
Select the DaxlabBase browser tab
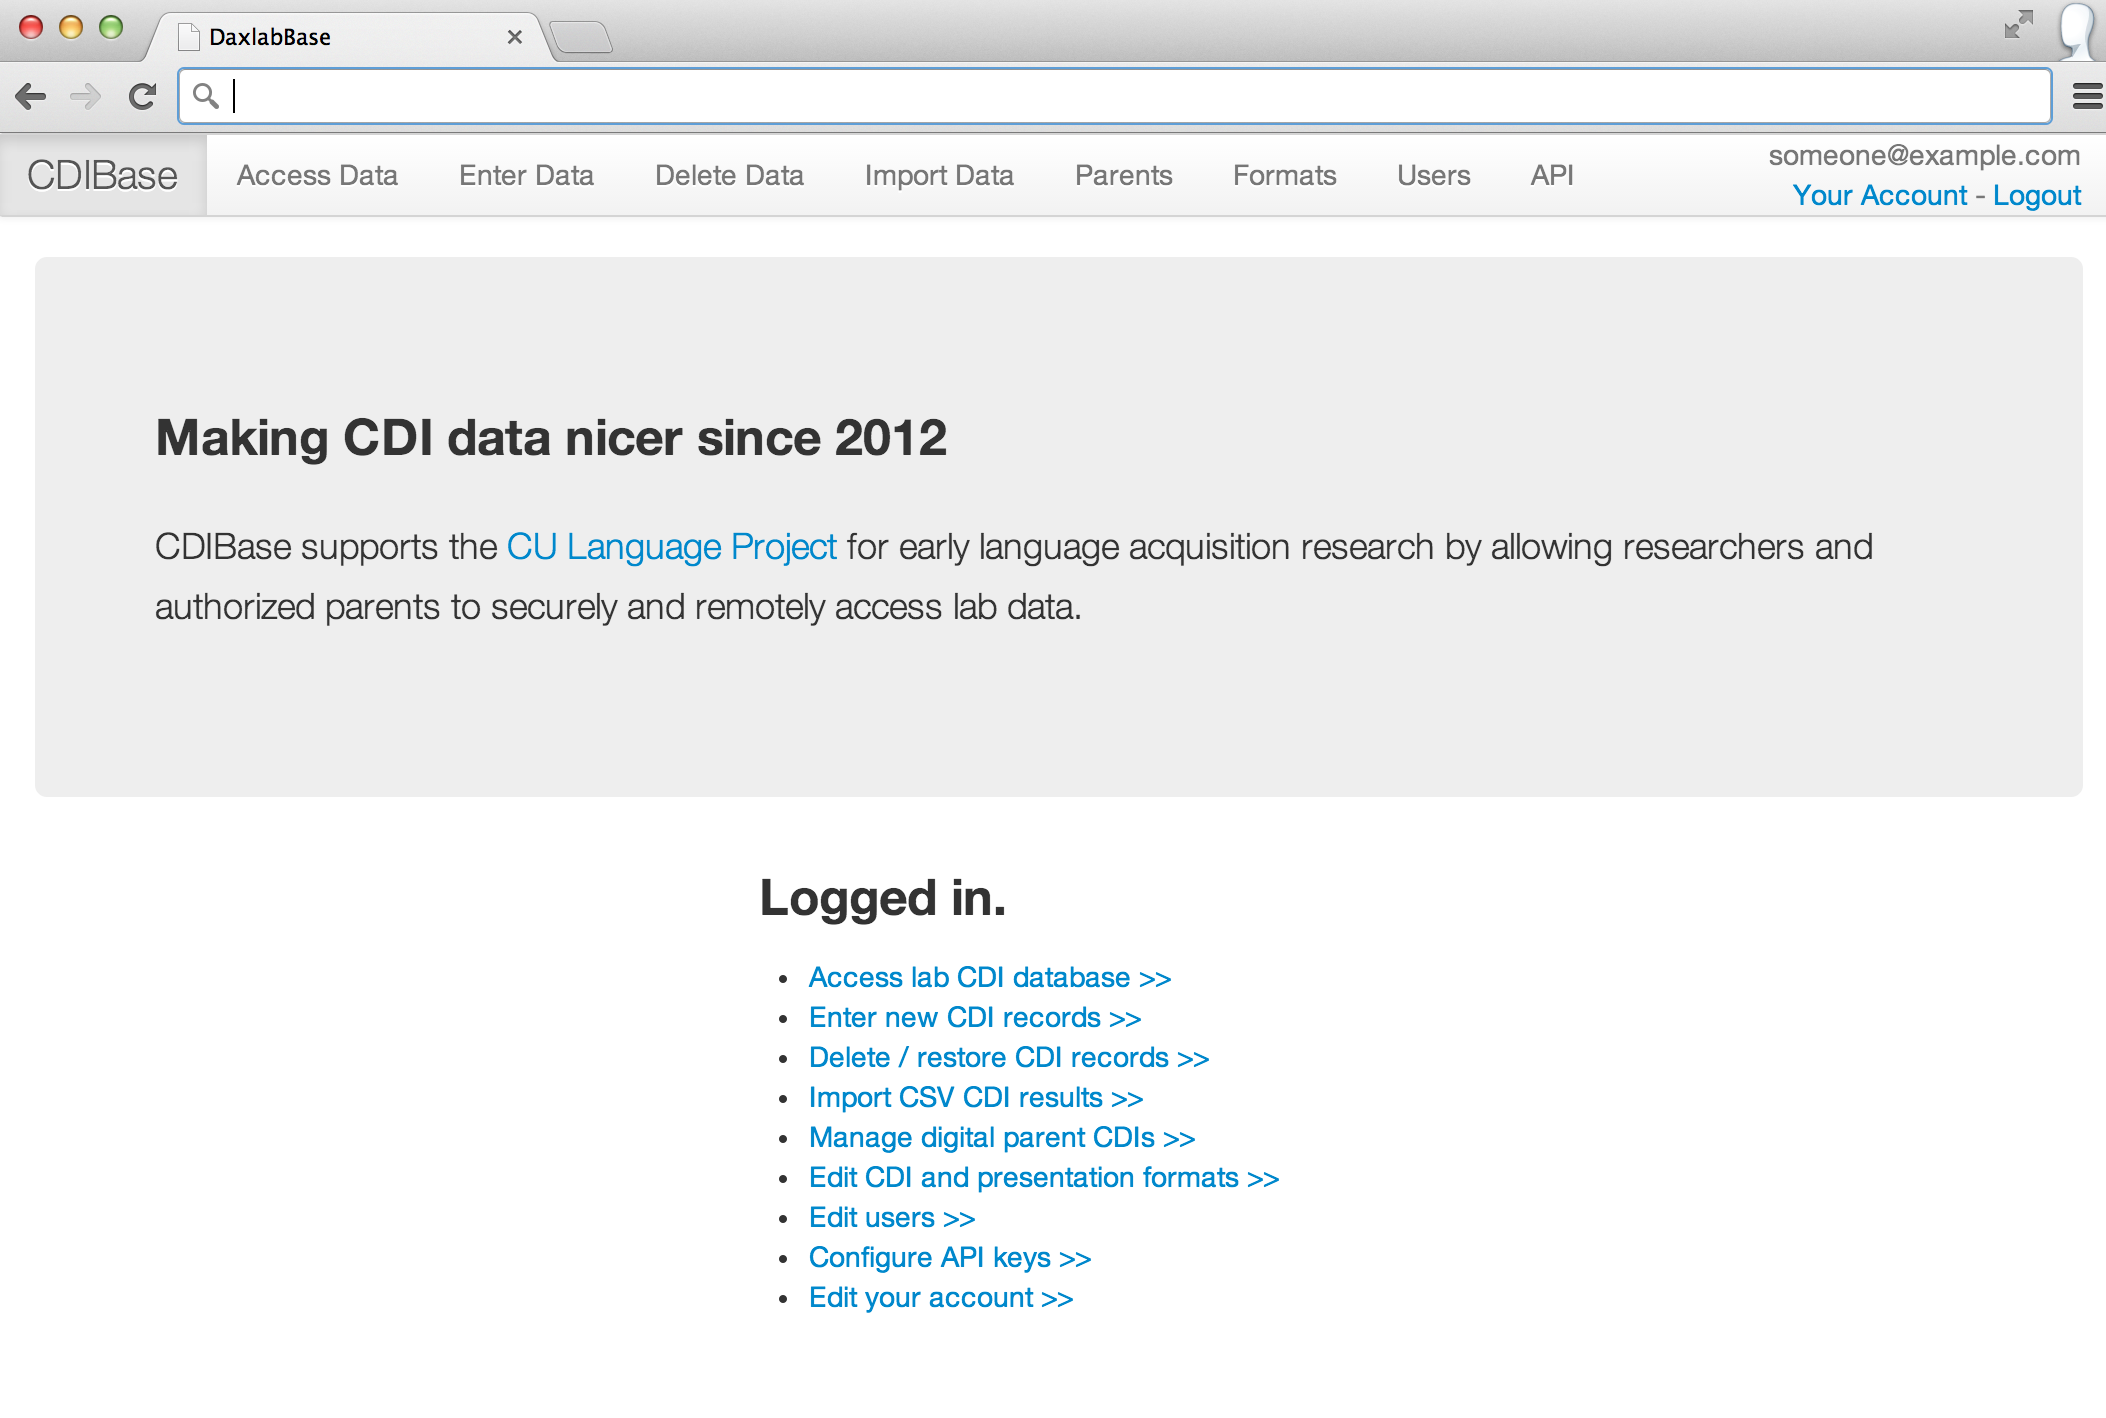[350, 37]
